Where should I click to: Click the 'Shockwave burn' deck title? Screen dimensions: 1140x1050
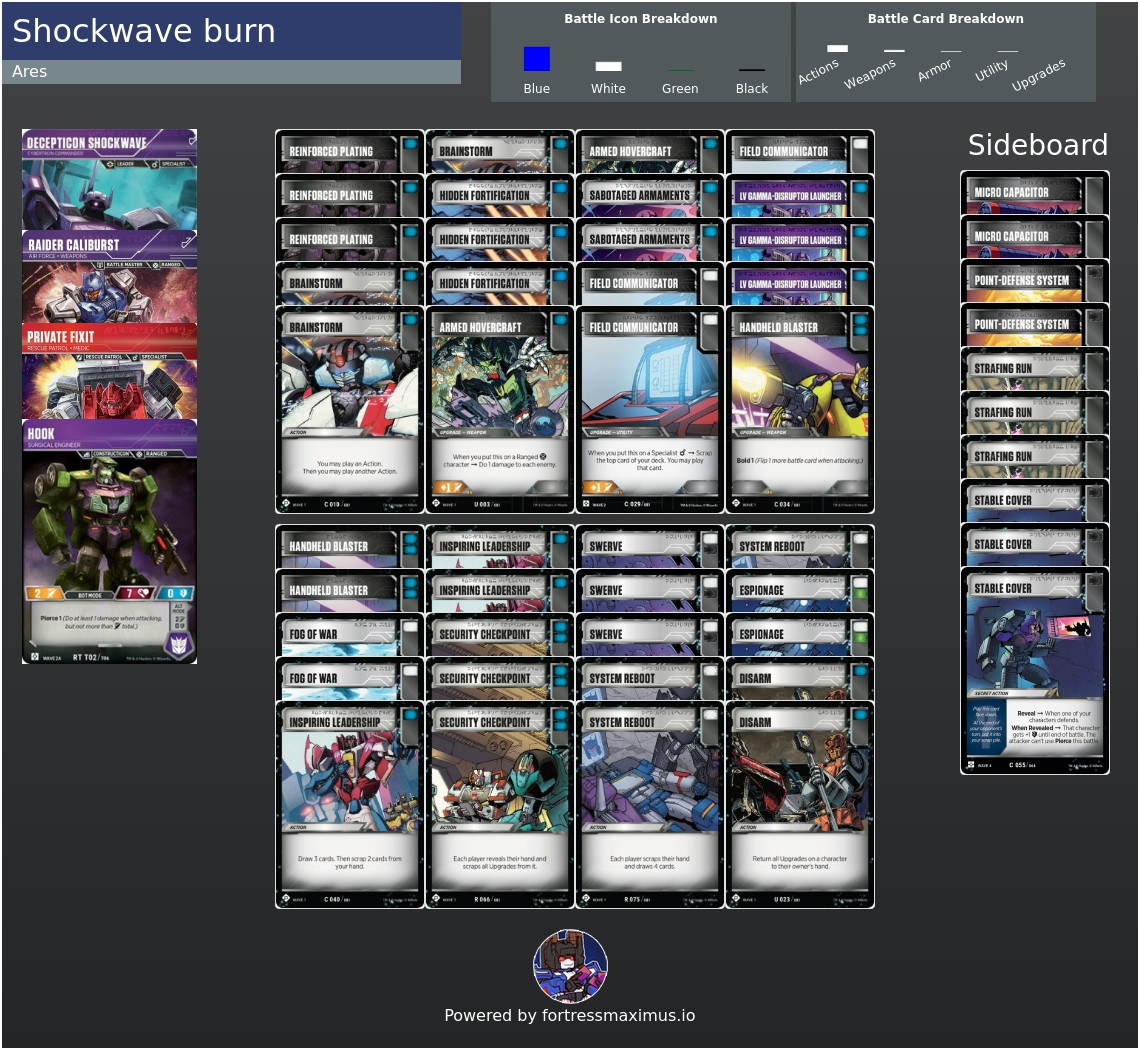[144, 31]
